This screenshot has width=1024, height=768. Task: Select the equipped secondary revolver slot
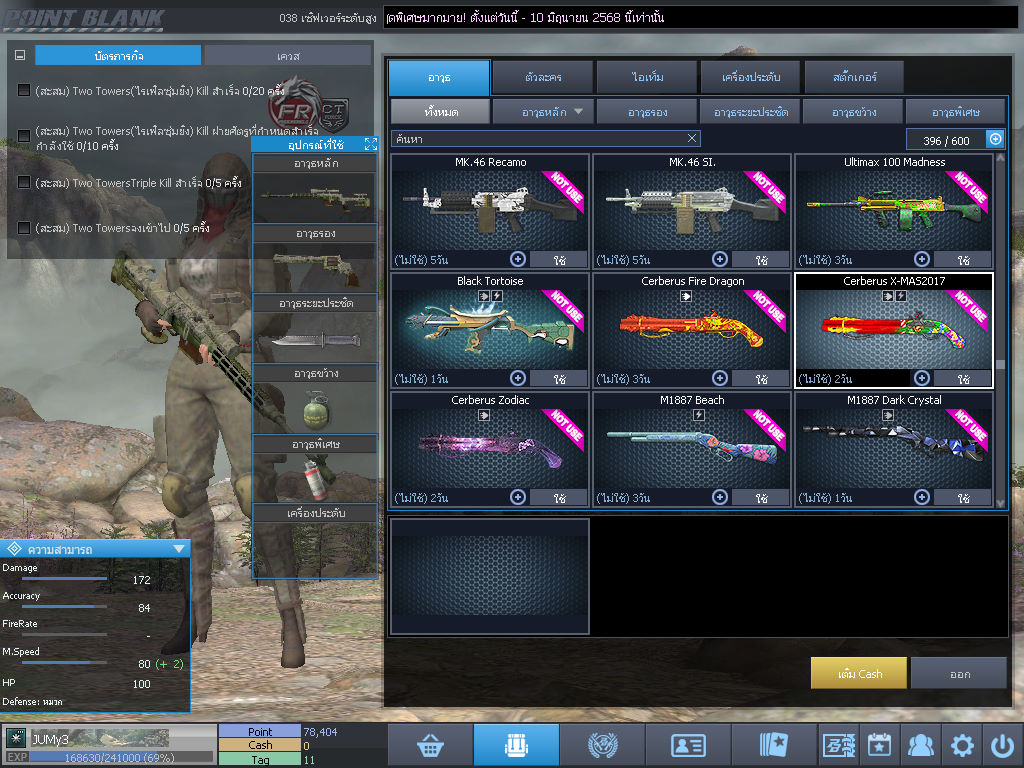[x=315, y=268]
